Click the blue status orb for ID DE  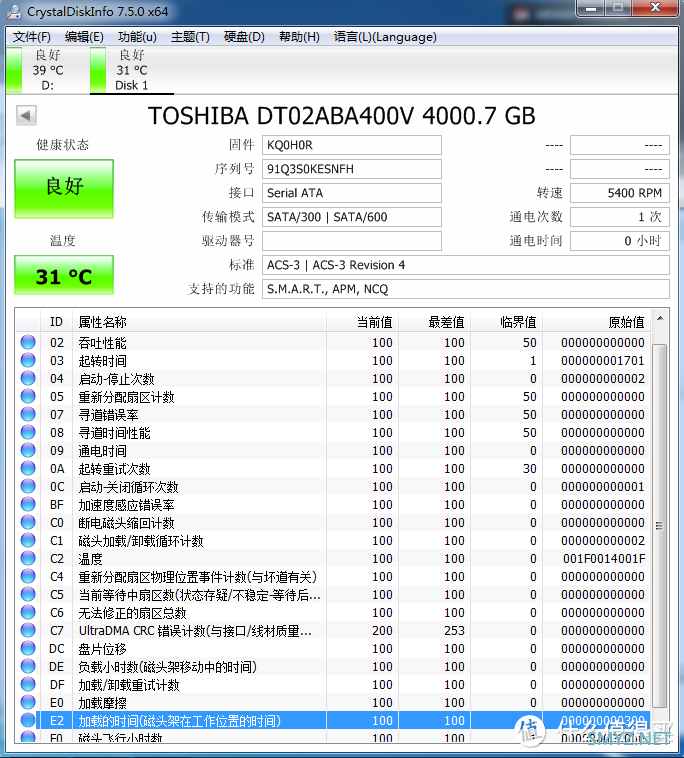[28, 666]
